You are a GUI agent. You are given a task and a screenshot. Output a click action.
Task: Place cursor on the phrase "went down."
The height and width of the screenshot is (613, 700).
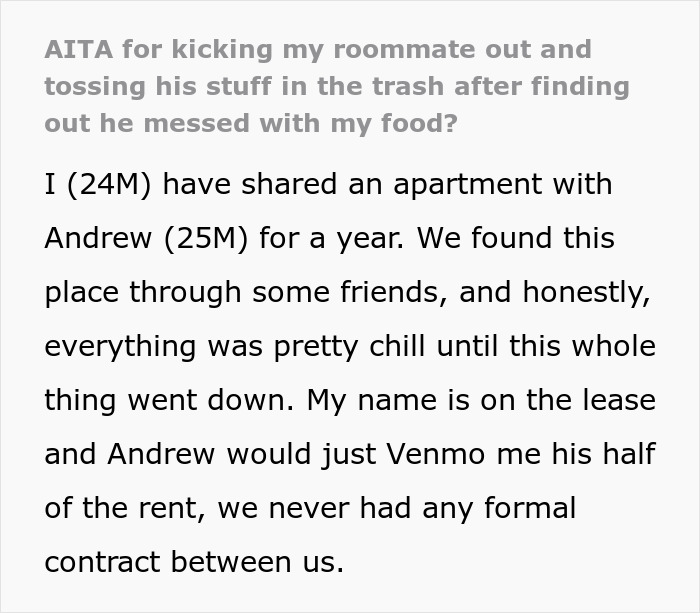point(212,400)
